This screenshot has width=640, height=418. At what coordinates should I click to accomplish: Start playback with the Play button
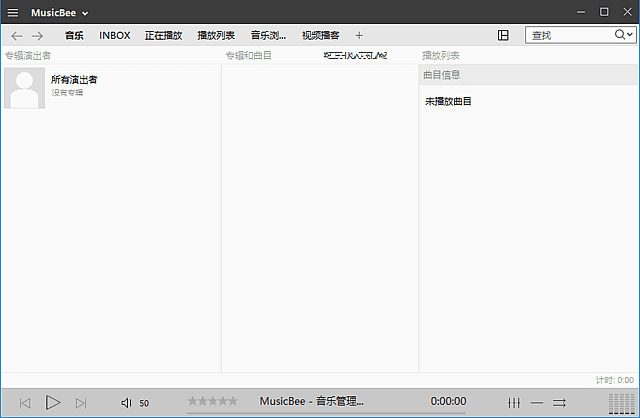tap(53, 402)
